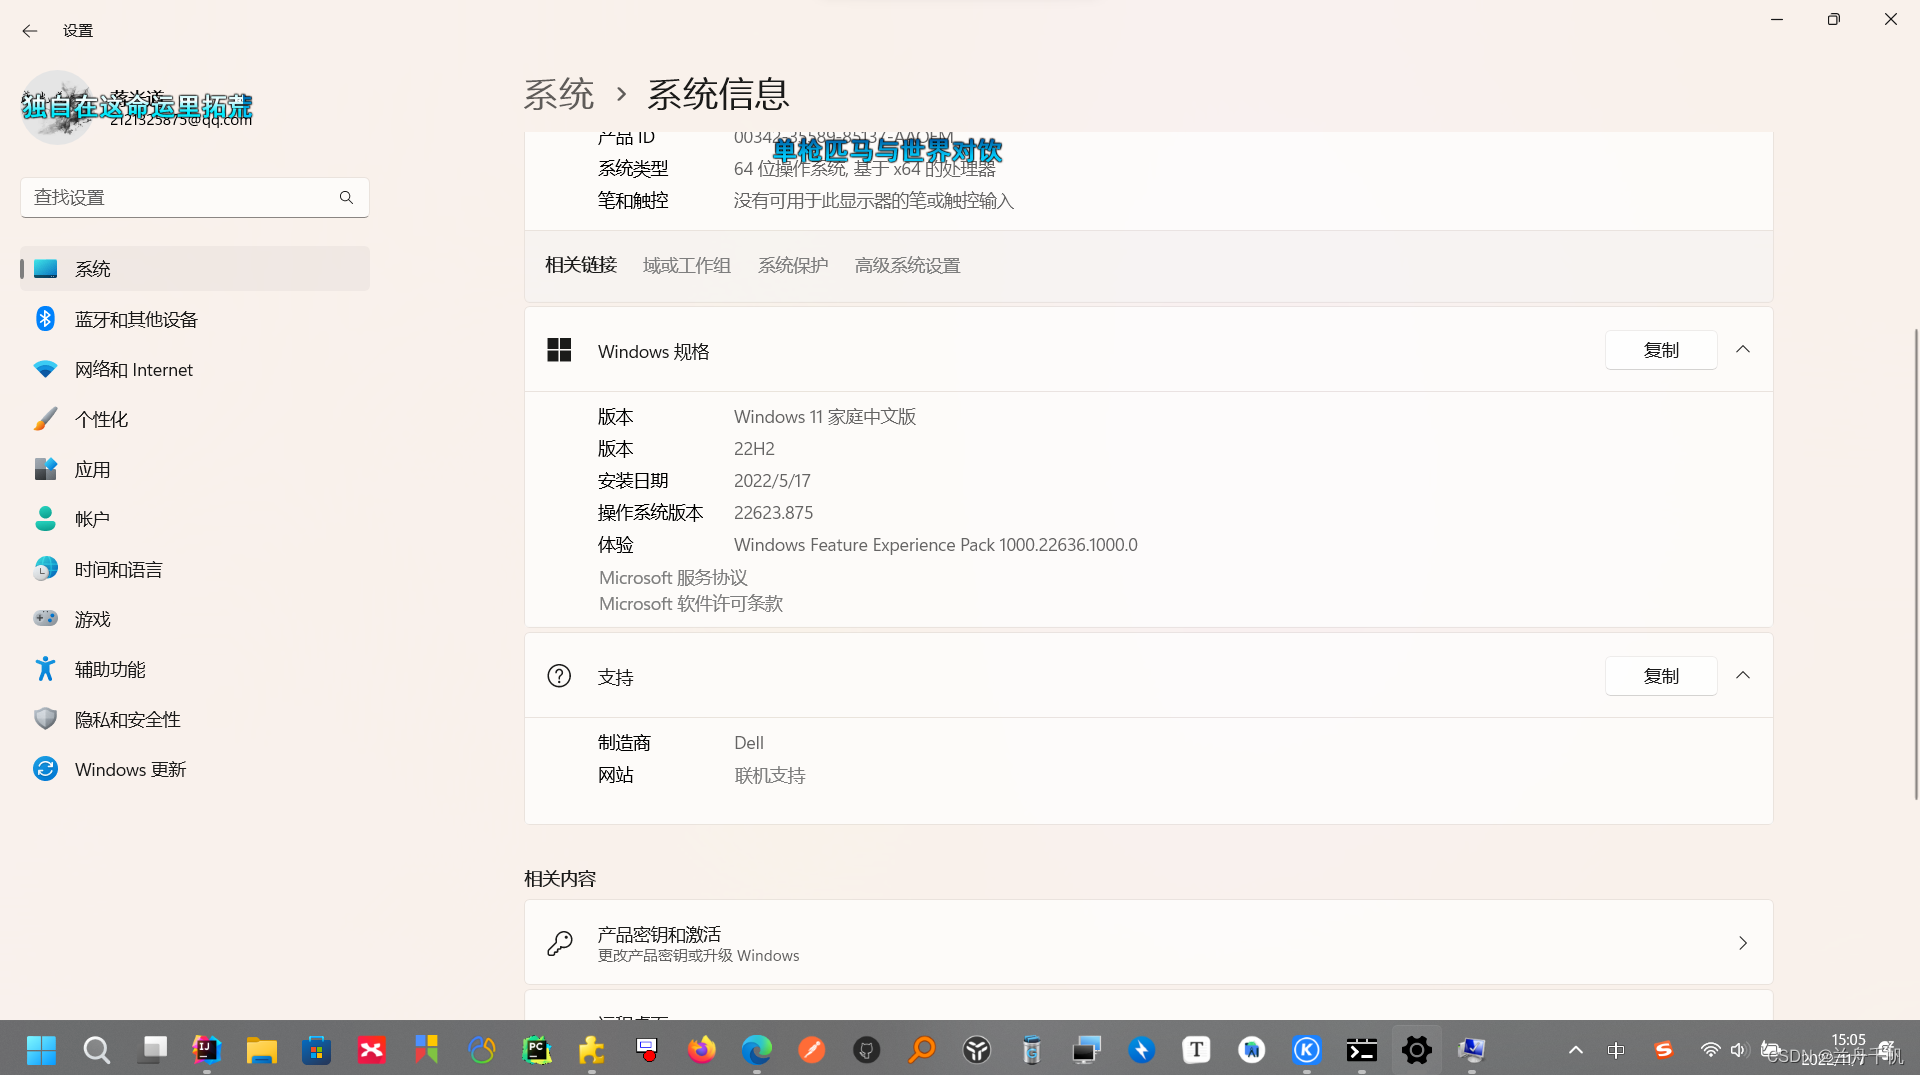Click the 22623.875 OS build value
This screenshot has width=1920, height=1075.
click(x=773, y=513)
